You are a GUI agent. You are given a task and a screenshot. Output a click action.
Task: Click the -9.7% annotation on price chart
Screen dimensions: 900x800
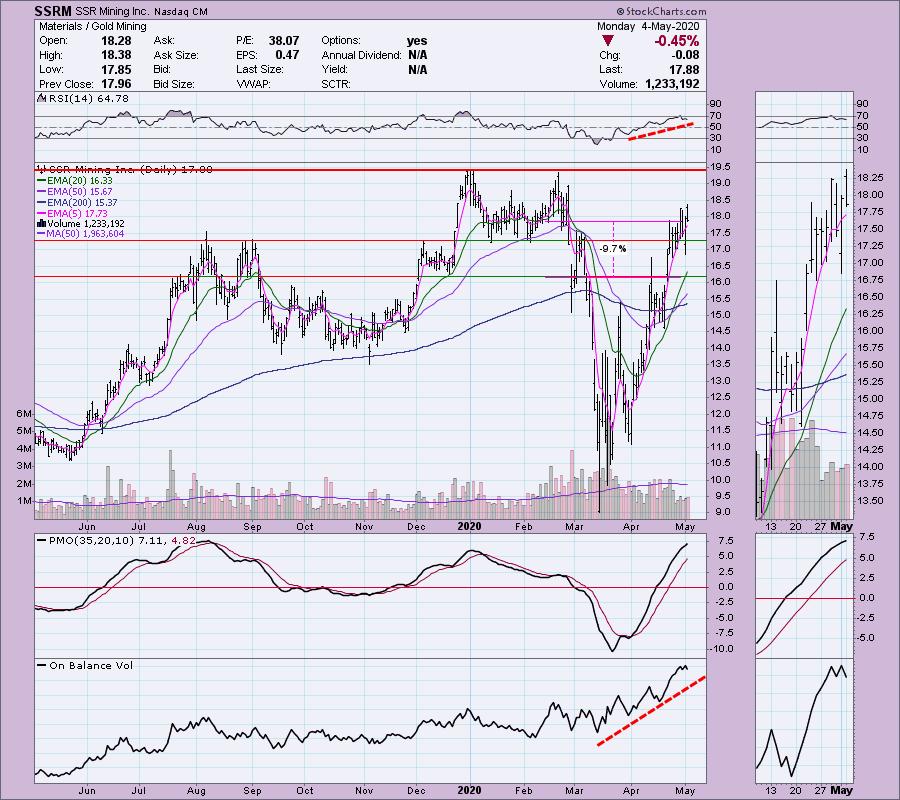click(x=612, y=249)
